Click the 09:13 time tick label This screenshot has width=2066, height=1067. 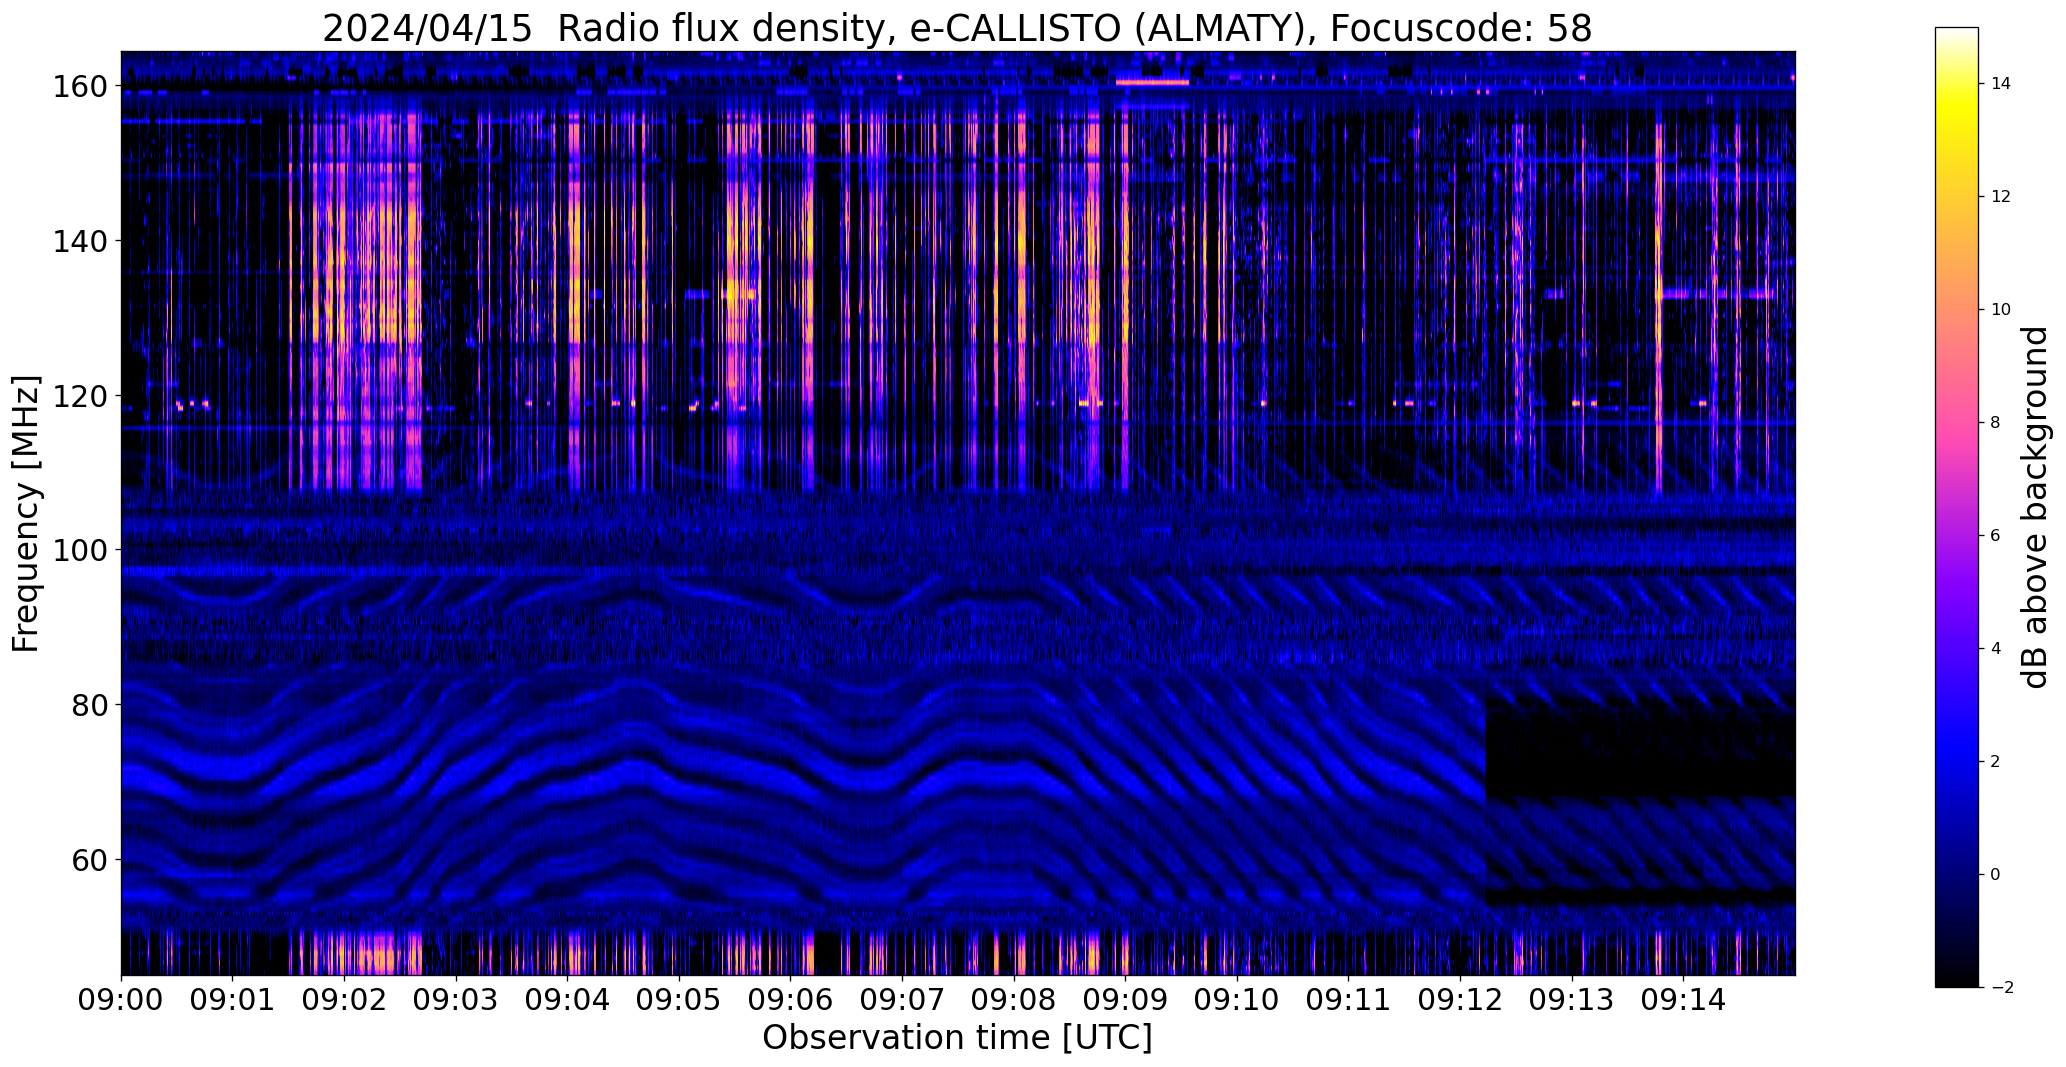click(x=1572, y=1000)
